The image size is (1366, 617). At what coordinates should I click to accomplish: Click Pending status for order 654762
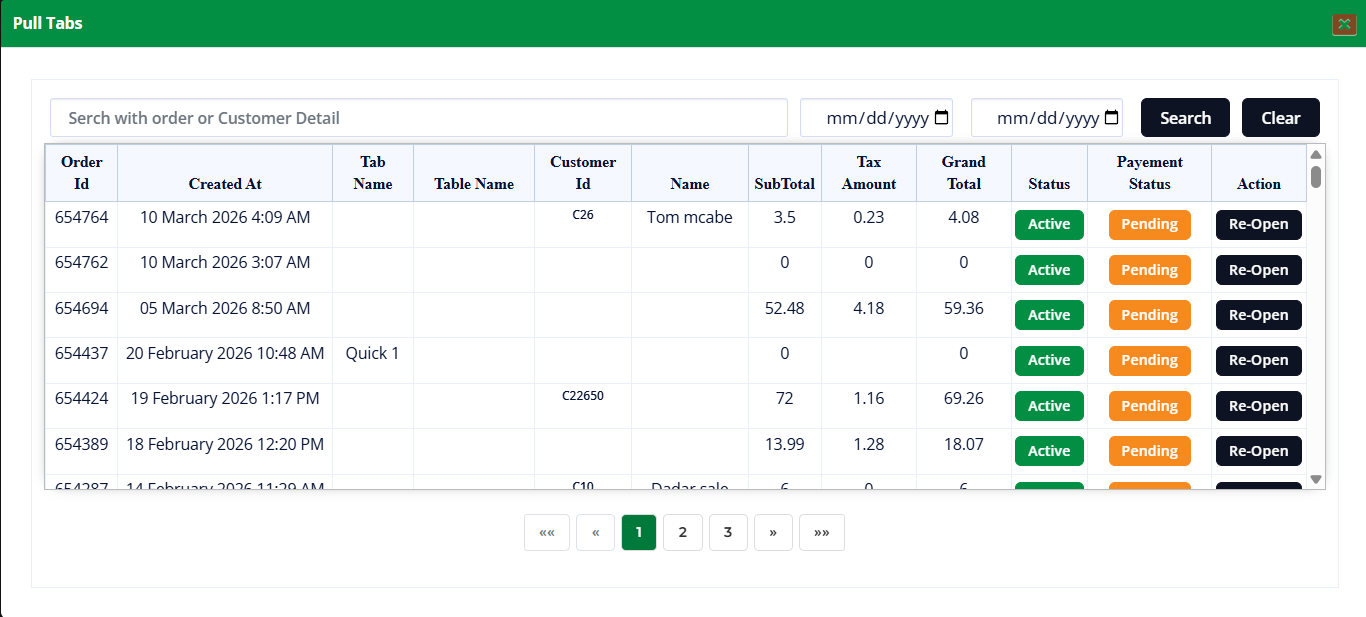click(x=1149, y=270)
